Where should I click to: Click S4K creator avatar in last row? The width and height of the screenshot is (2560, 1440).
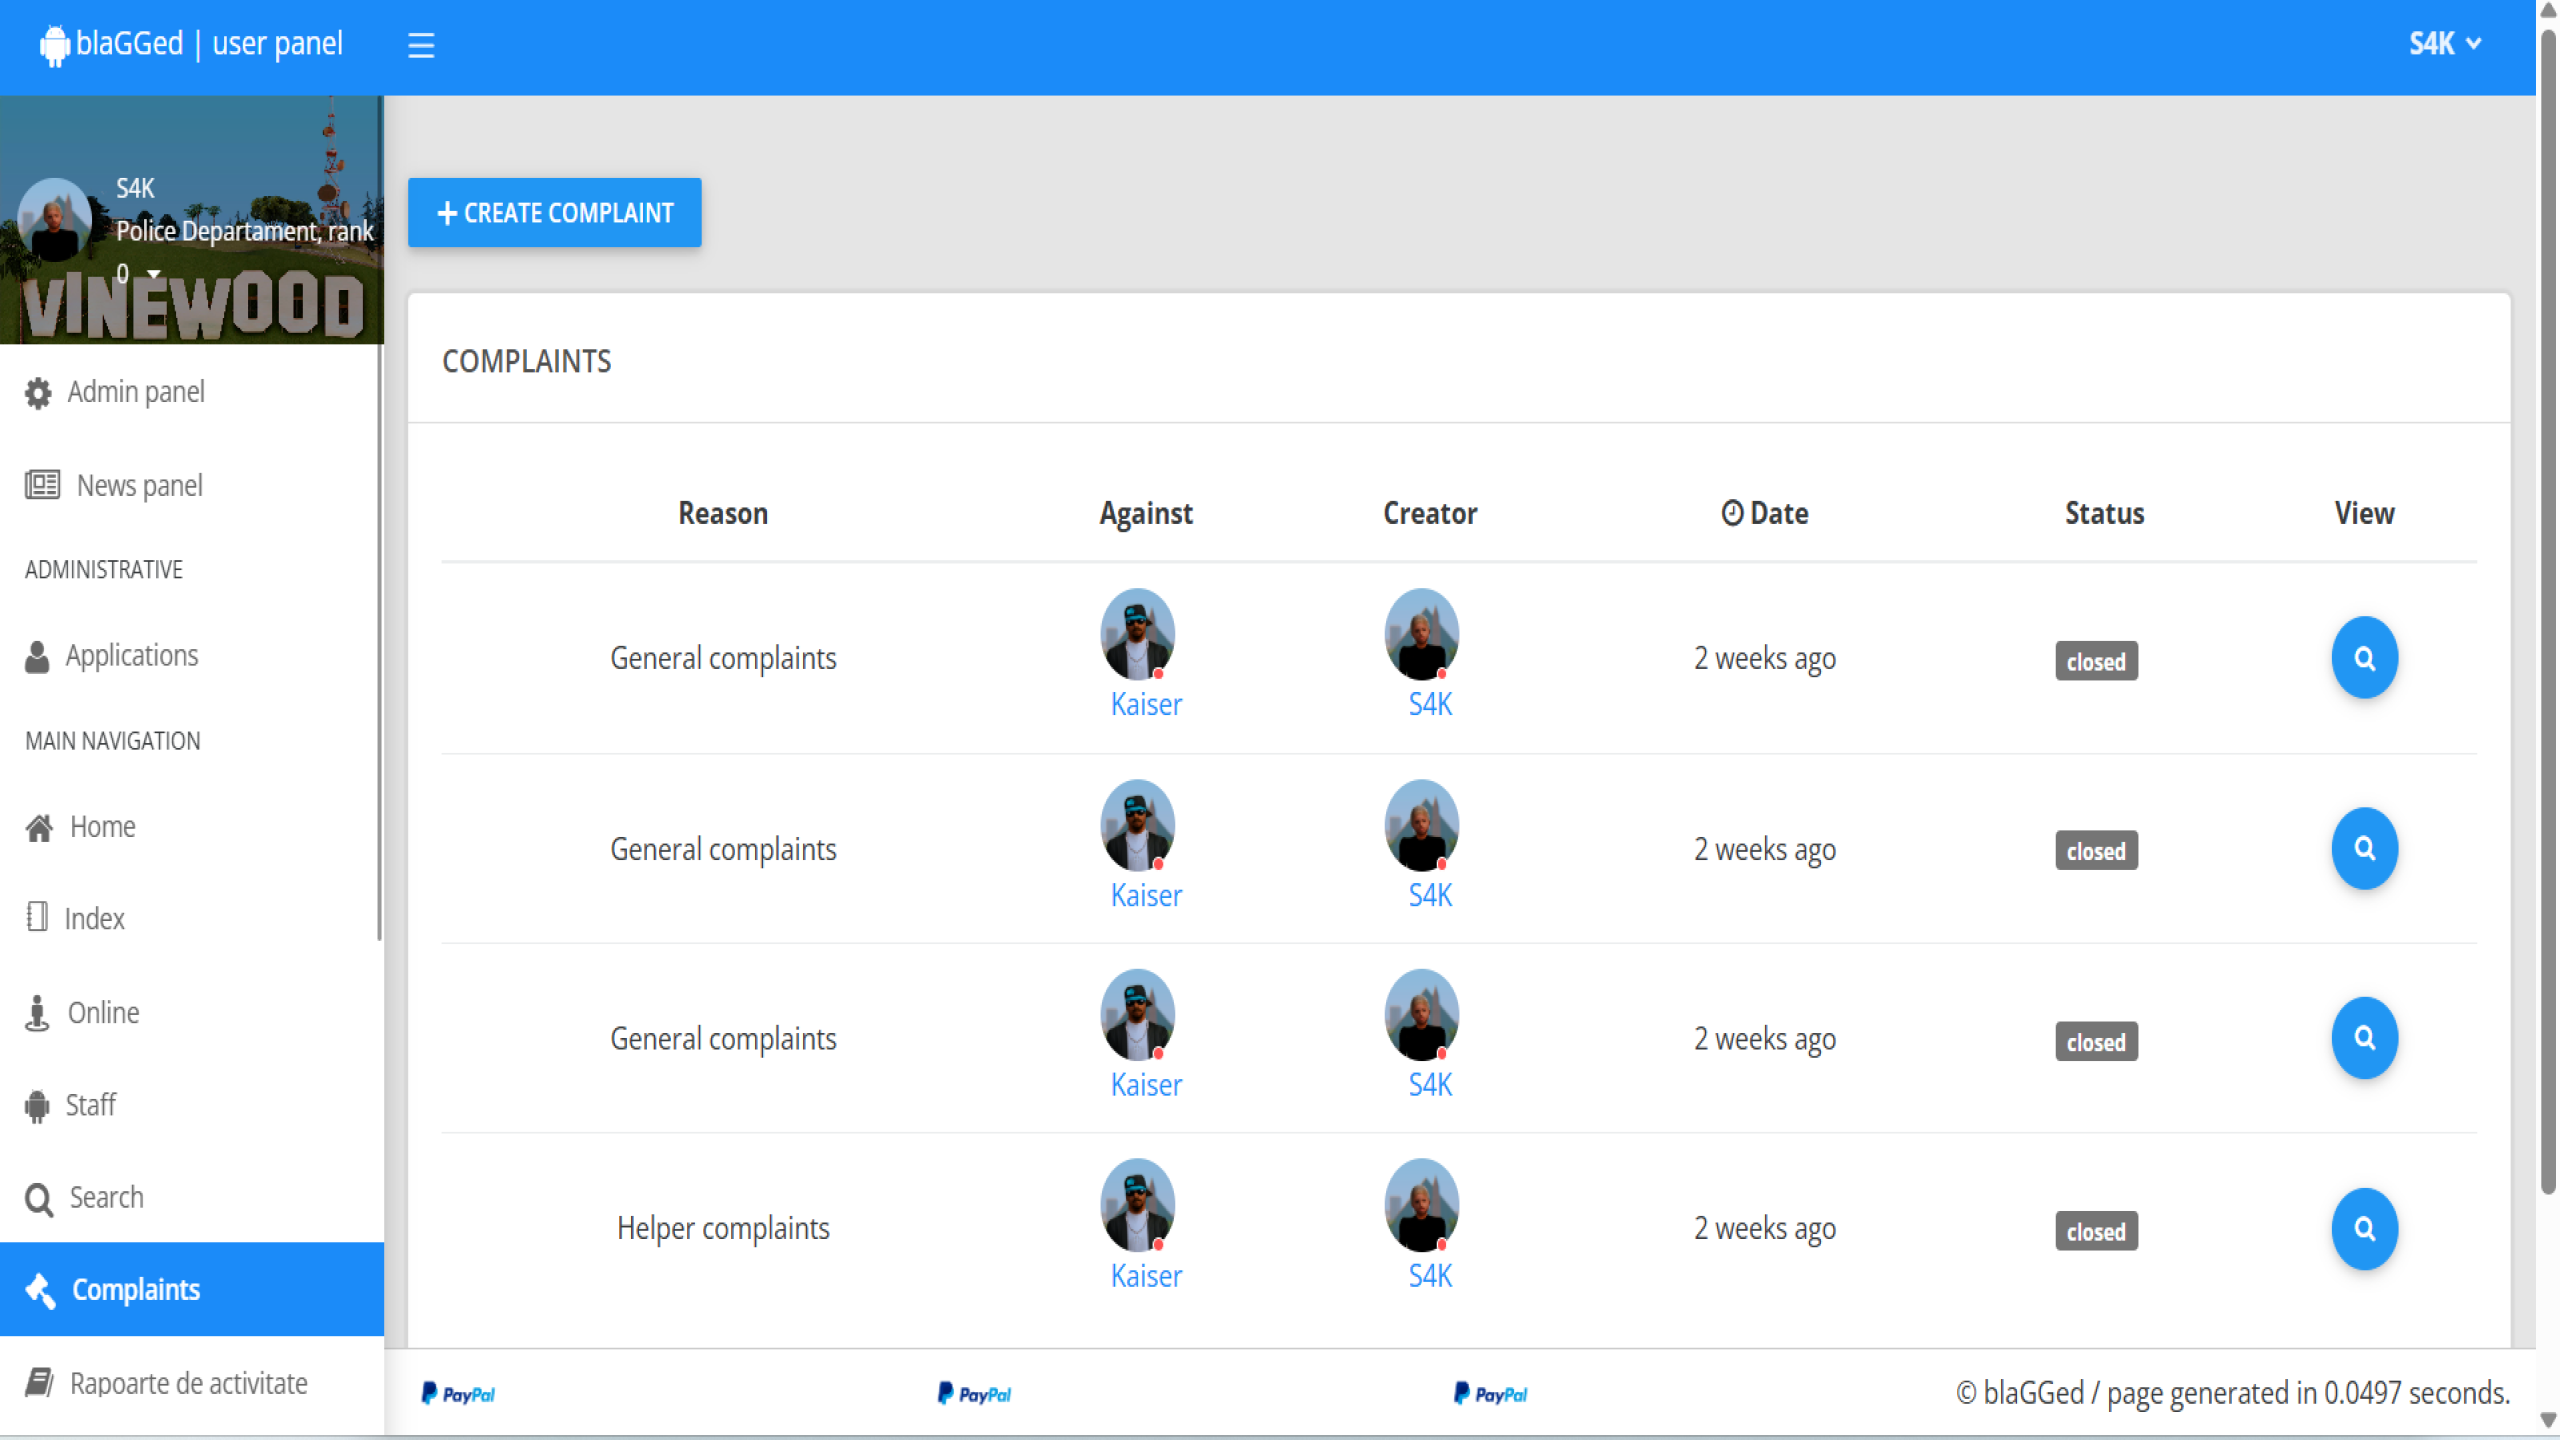(x=1421, y=1204)
